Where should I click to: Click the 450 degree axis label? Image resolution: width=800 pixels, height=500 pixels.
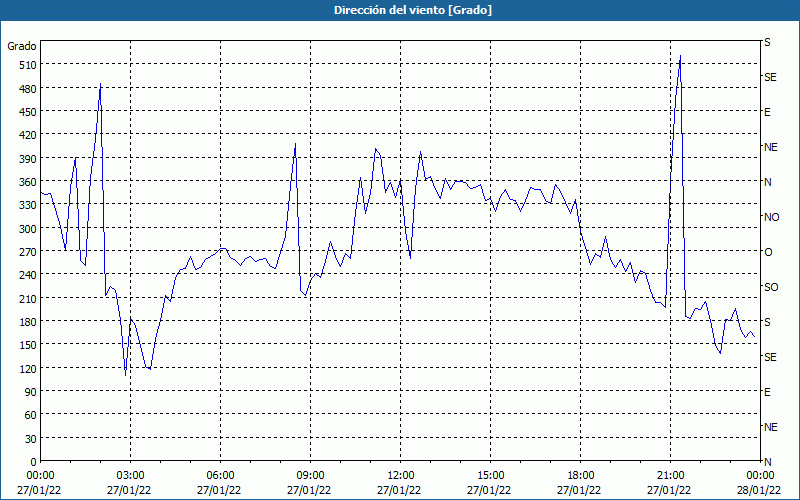coord(28,112)
